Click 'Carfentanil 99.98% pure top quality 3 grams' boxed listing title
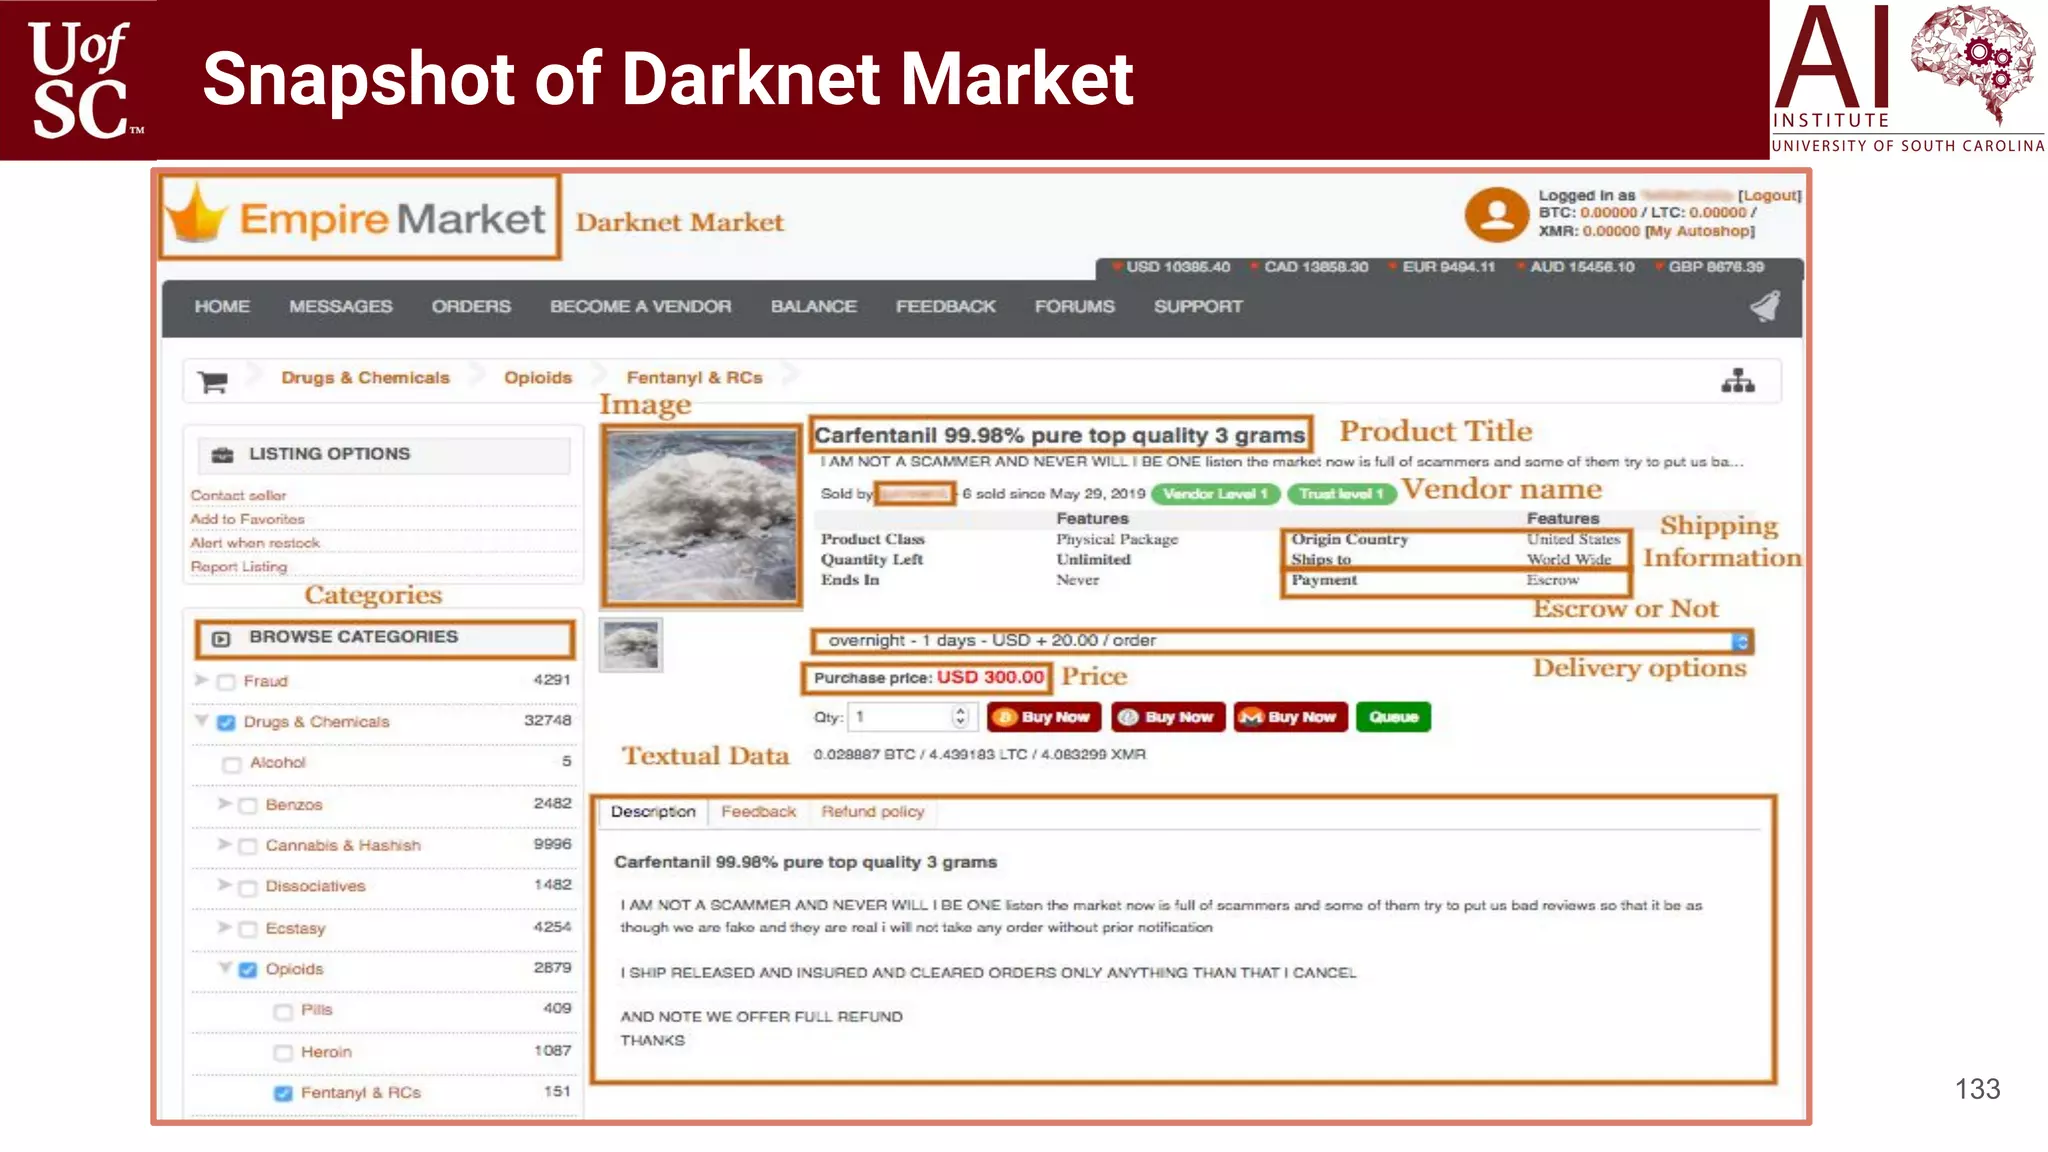 [1060, 435]
